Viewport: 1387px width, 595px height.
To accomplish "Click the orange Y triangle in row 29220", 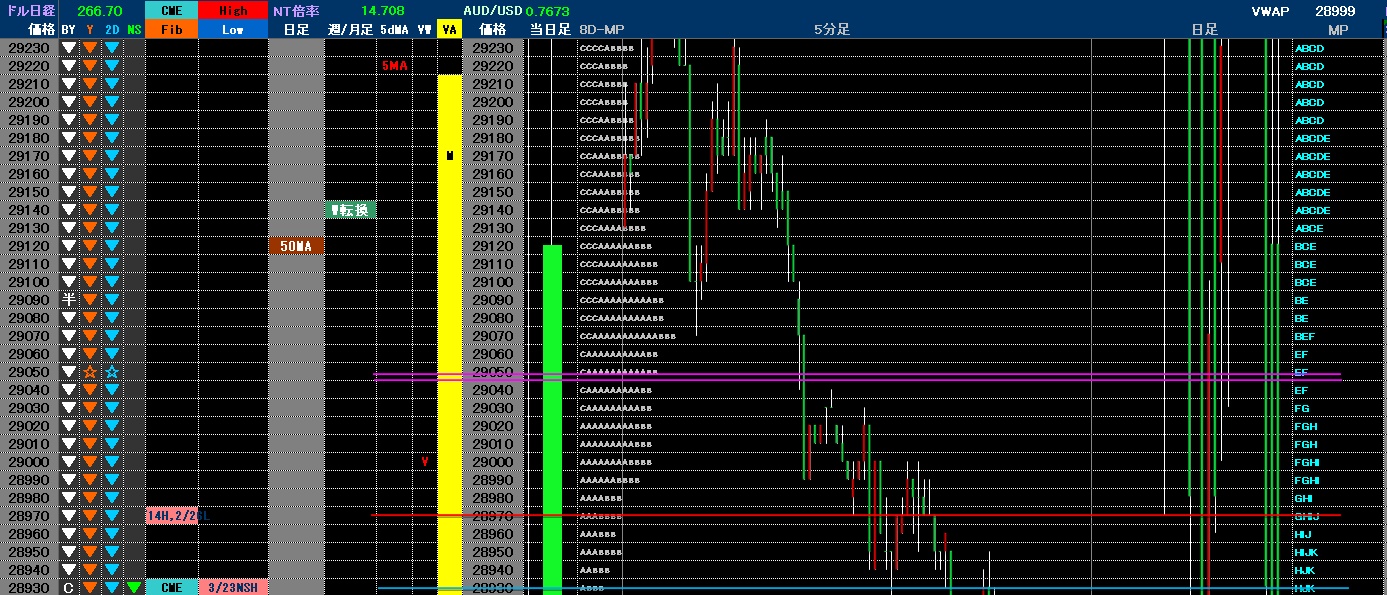I will tap(90, 66).
